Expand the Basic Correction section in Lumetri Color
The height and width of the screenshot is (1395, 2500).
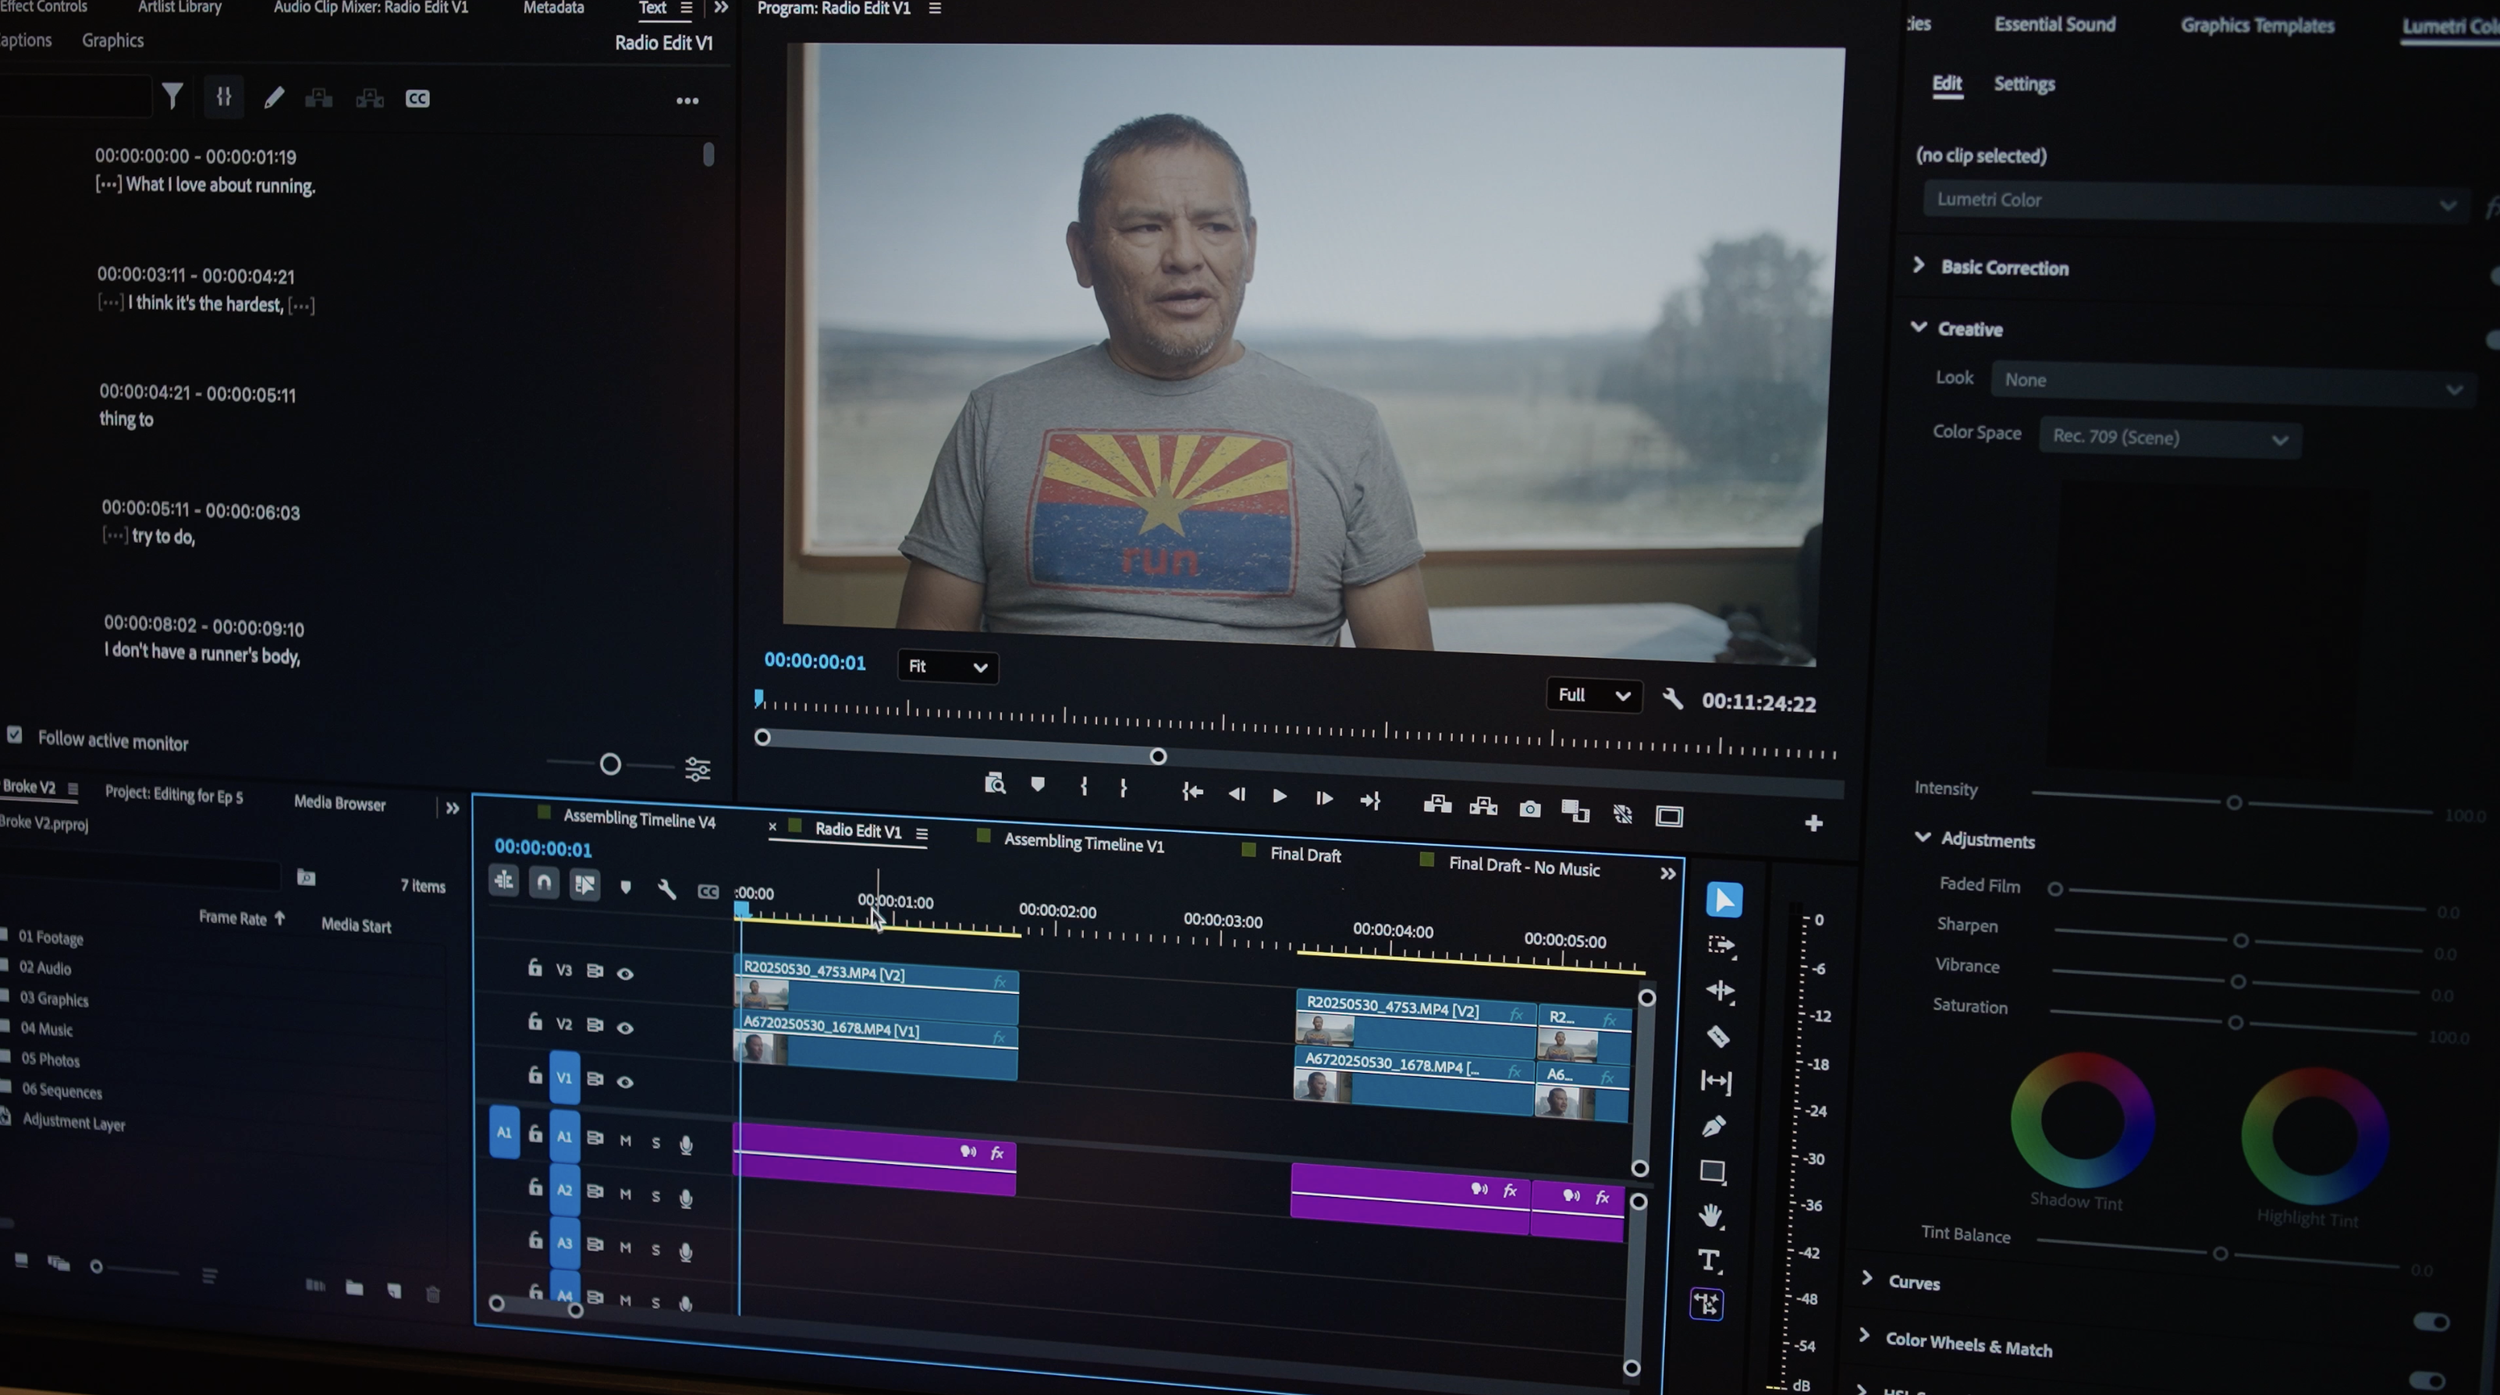[1920, 266]
